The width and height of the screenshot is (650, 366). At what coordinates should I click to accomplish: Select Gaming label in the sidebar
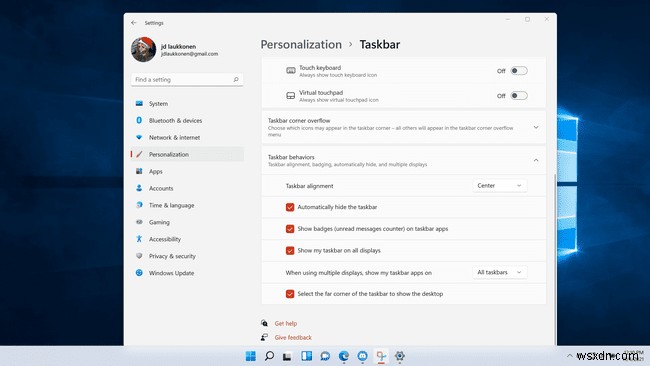(x=159, y=222)
